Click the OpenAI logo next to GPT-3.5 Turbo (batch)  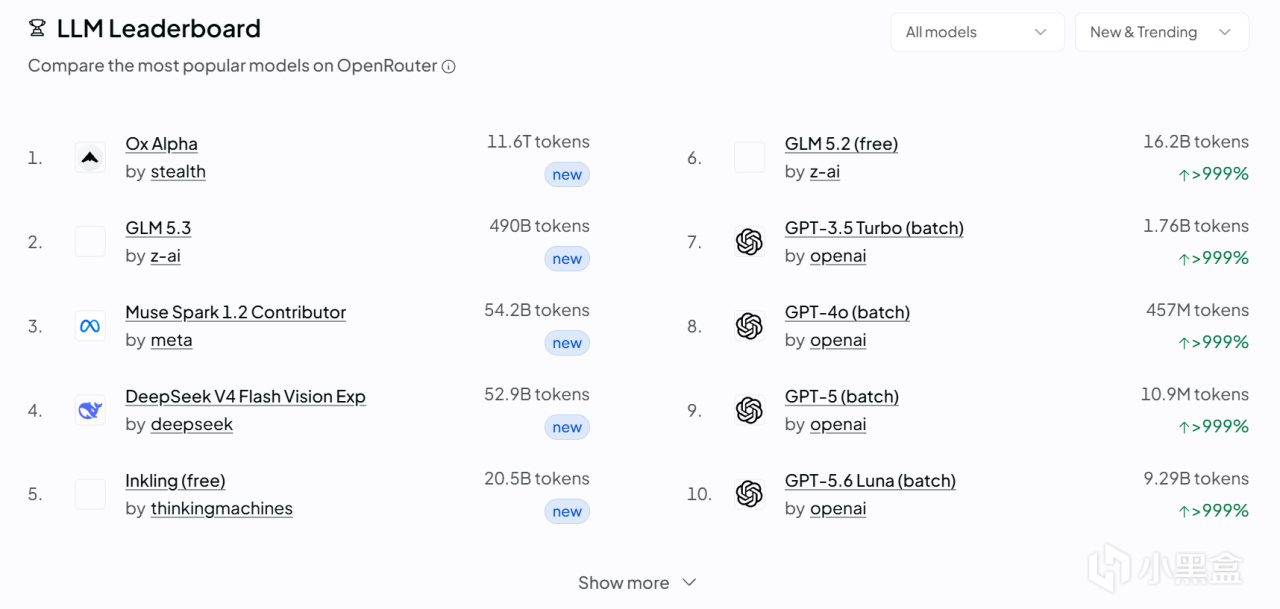coord(749,242)
